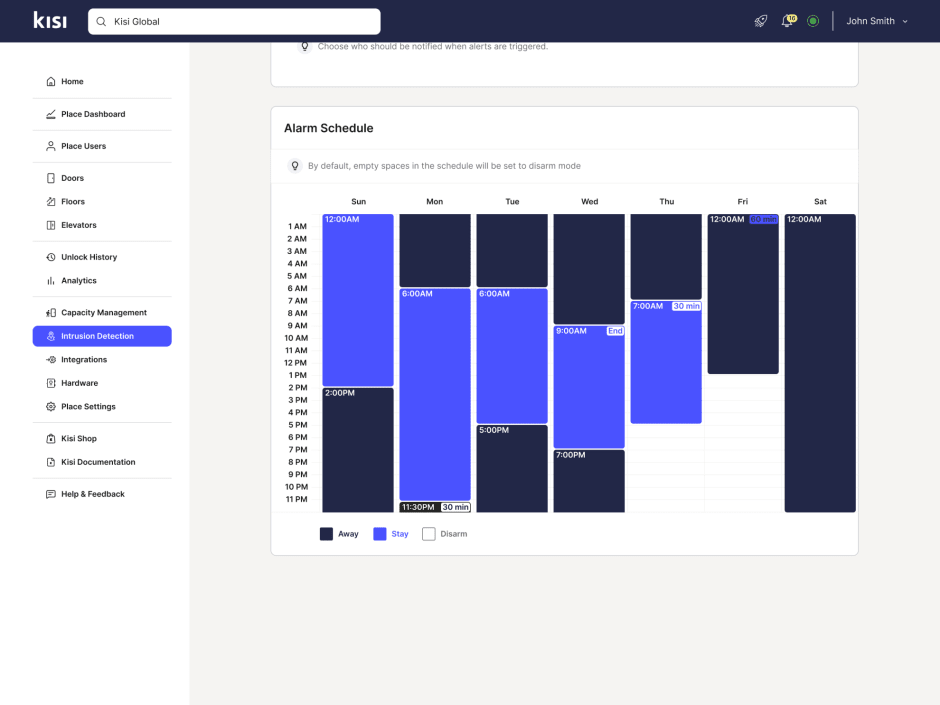This screenshot has width=940, height=705.
Task: Click the green status indicator icon
Action: coord(813,21)
